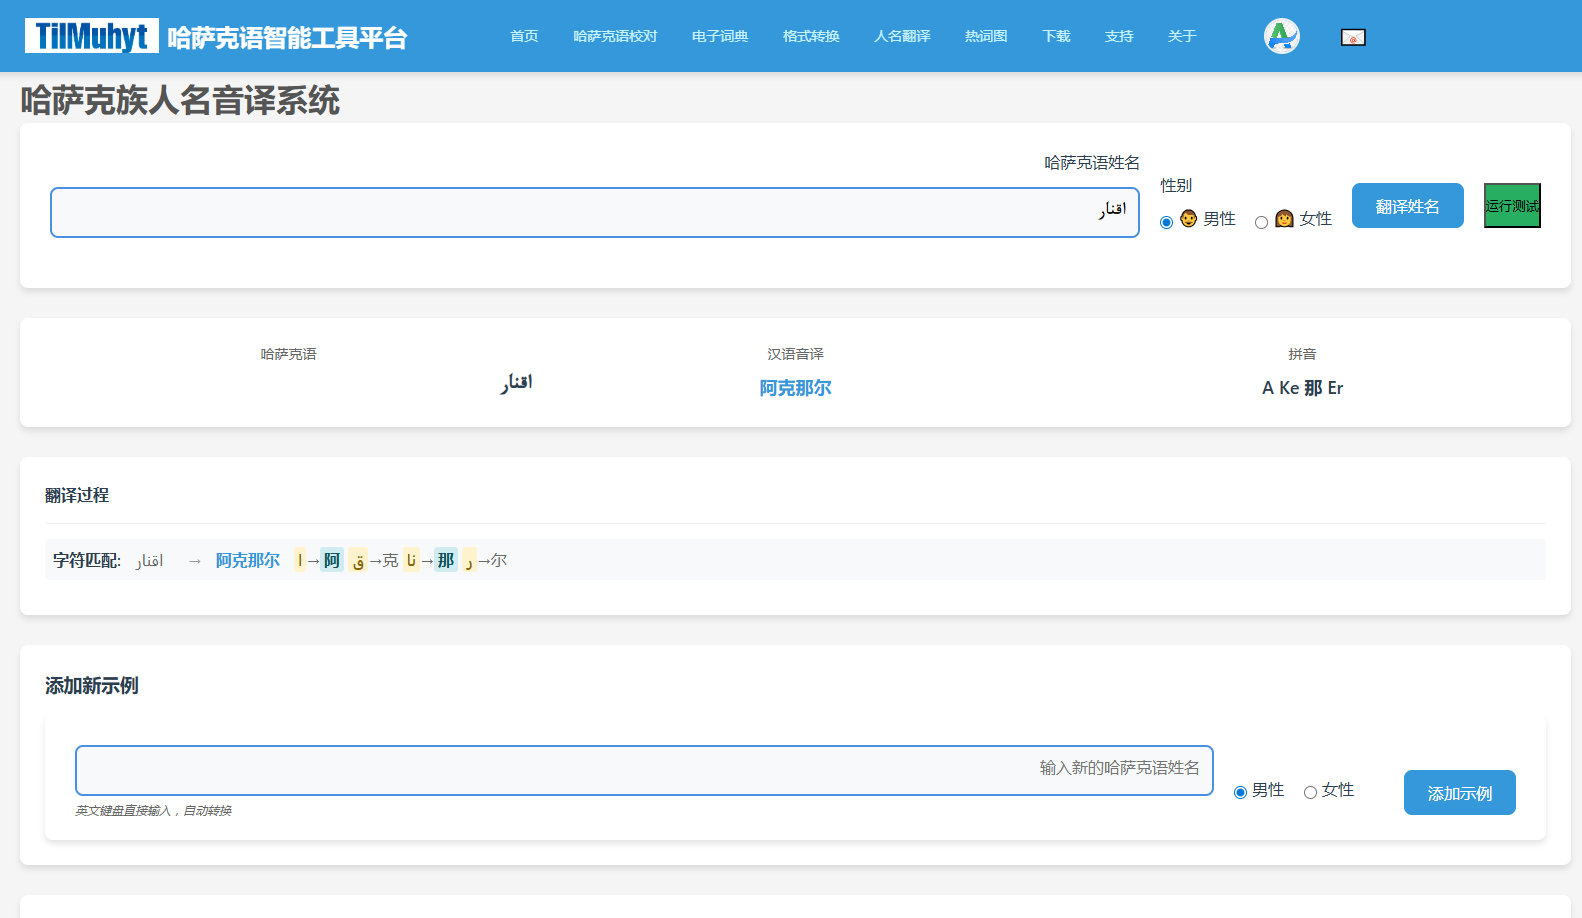1582x918 pixels.
Task: Go to 哈萨克语校对 in the navigation
Action: tap(615, 36)
